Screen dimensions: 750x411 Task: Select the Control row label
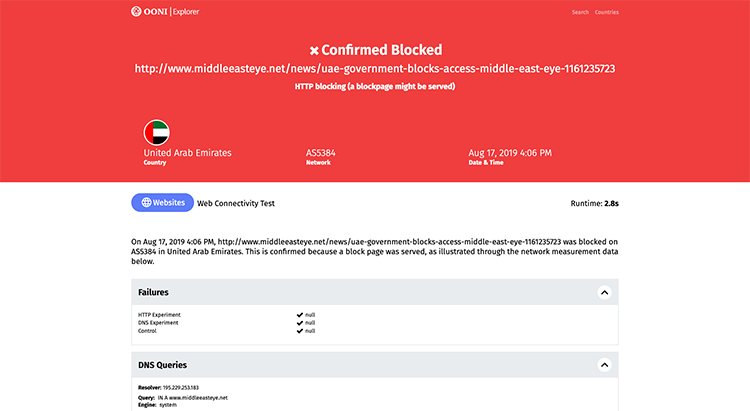click(147, 331)
